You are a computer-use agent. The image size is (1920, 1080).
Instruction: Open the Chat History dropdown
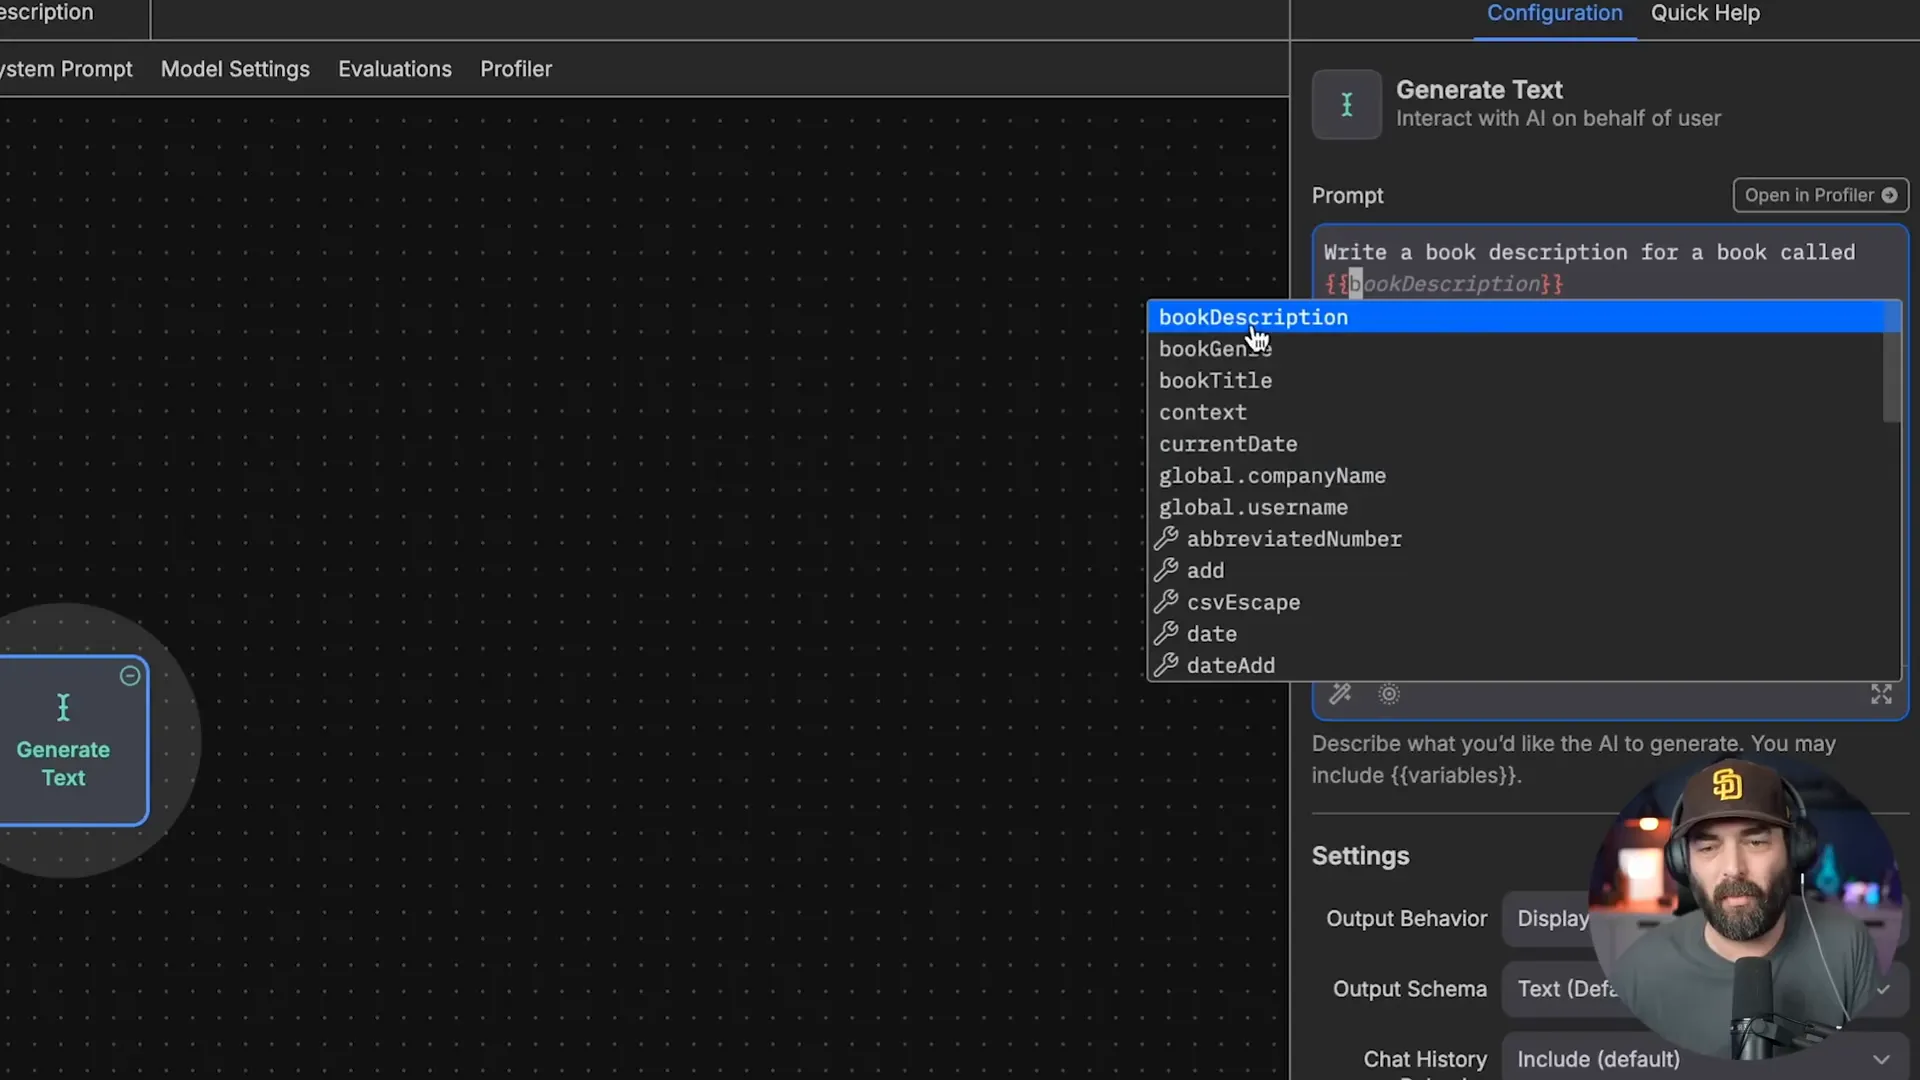click(x=1700, y=1059)
